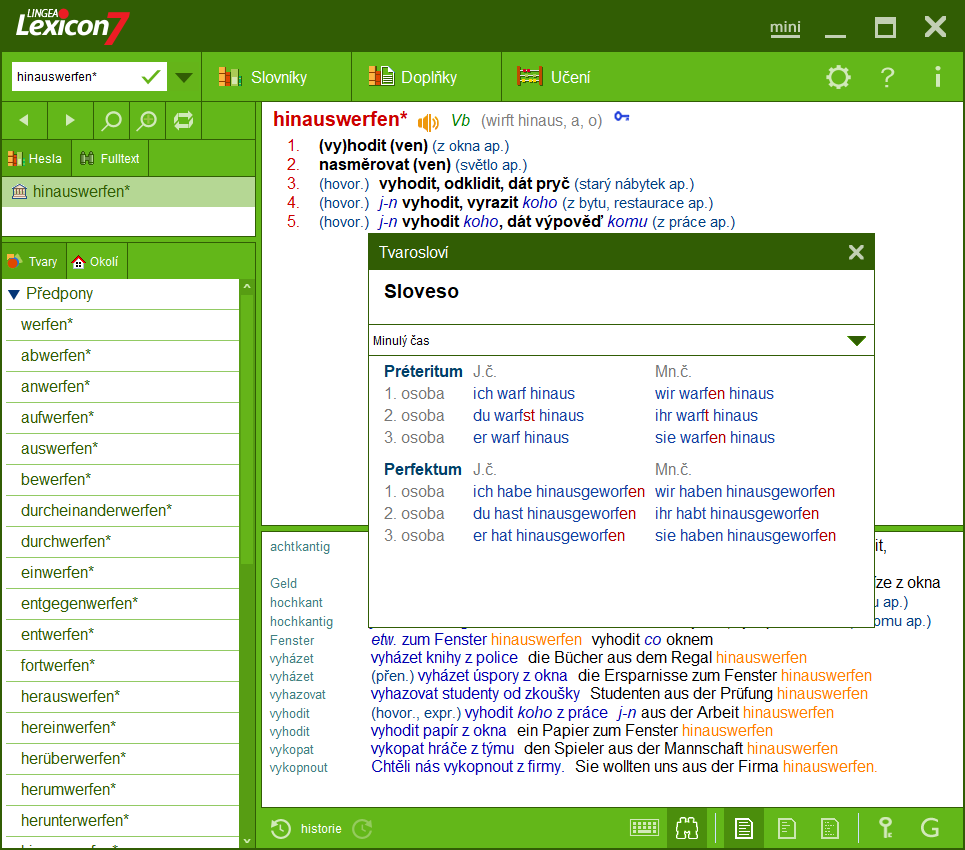The height and width of the screenshot is (850, 965).
Task: Click scroll-down arrow of prefix list
Action: [247, 841]
